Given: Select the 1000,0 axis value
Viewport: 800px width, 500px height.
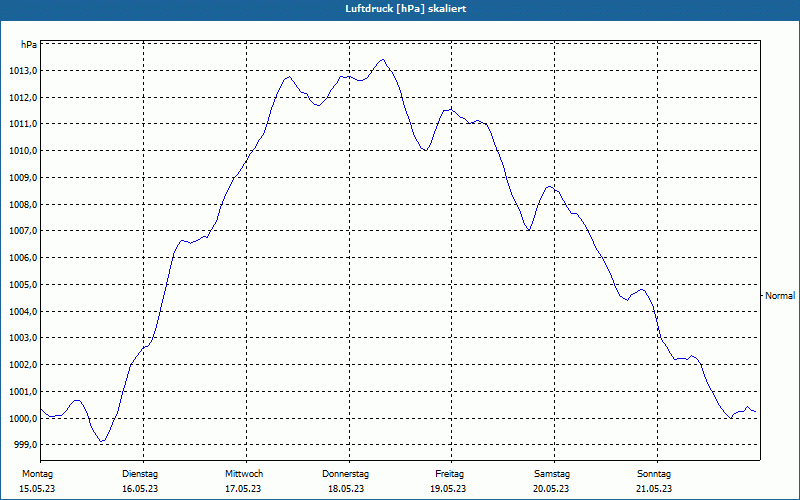Looking at the screenshot, I should point(23,419).
